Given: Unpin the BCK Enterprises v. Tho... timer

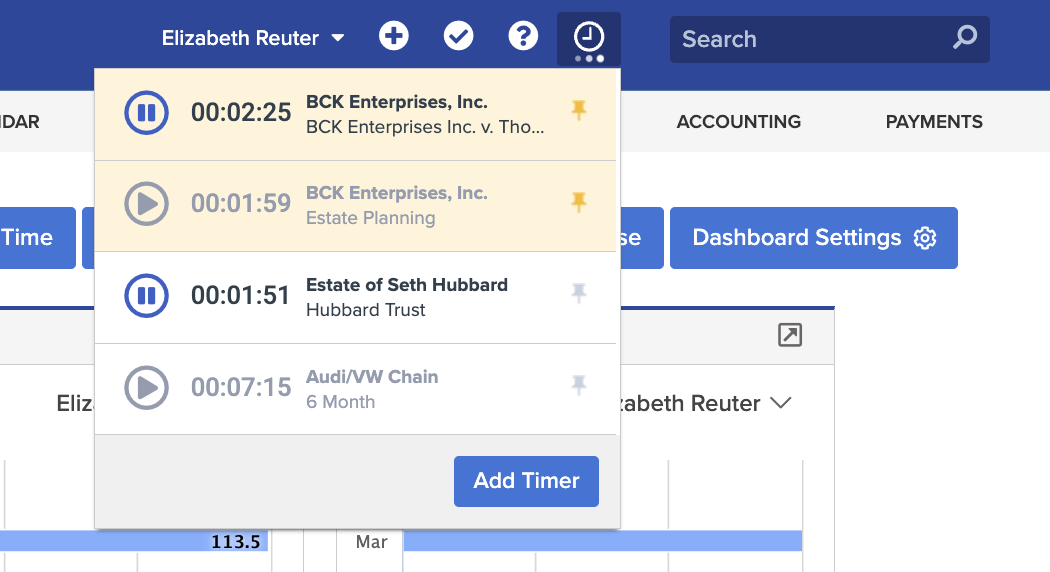Looking at the screenshot, I should [x=579, y=110].
